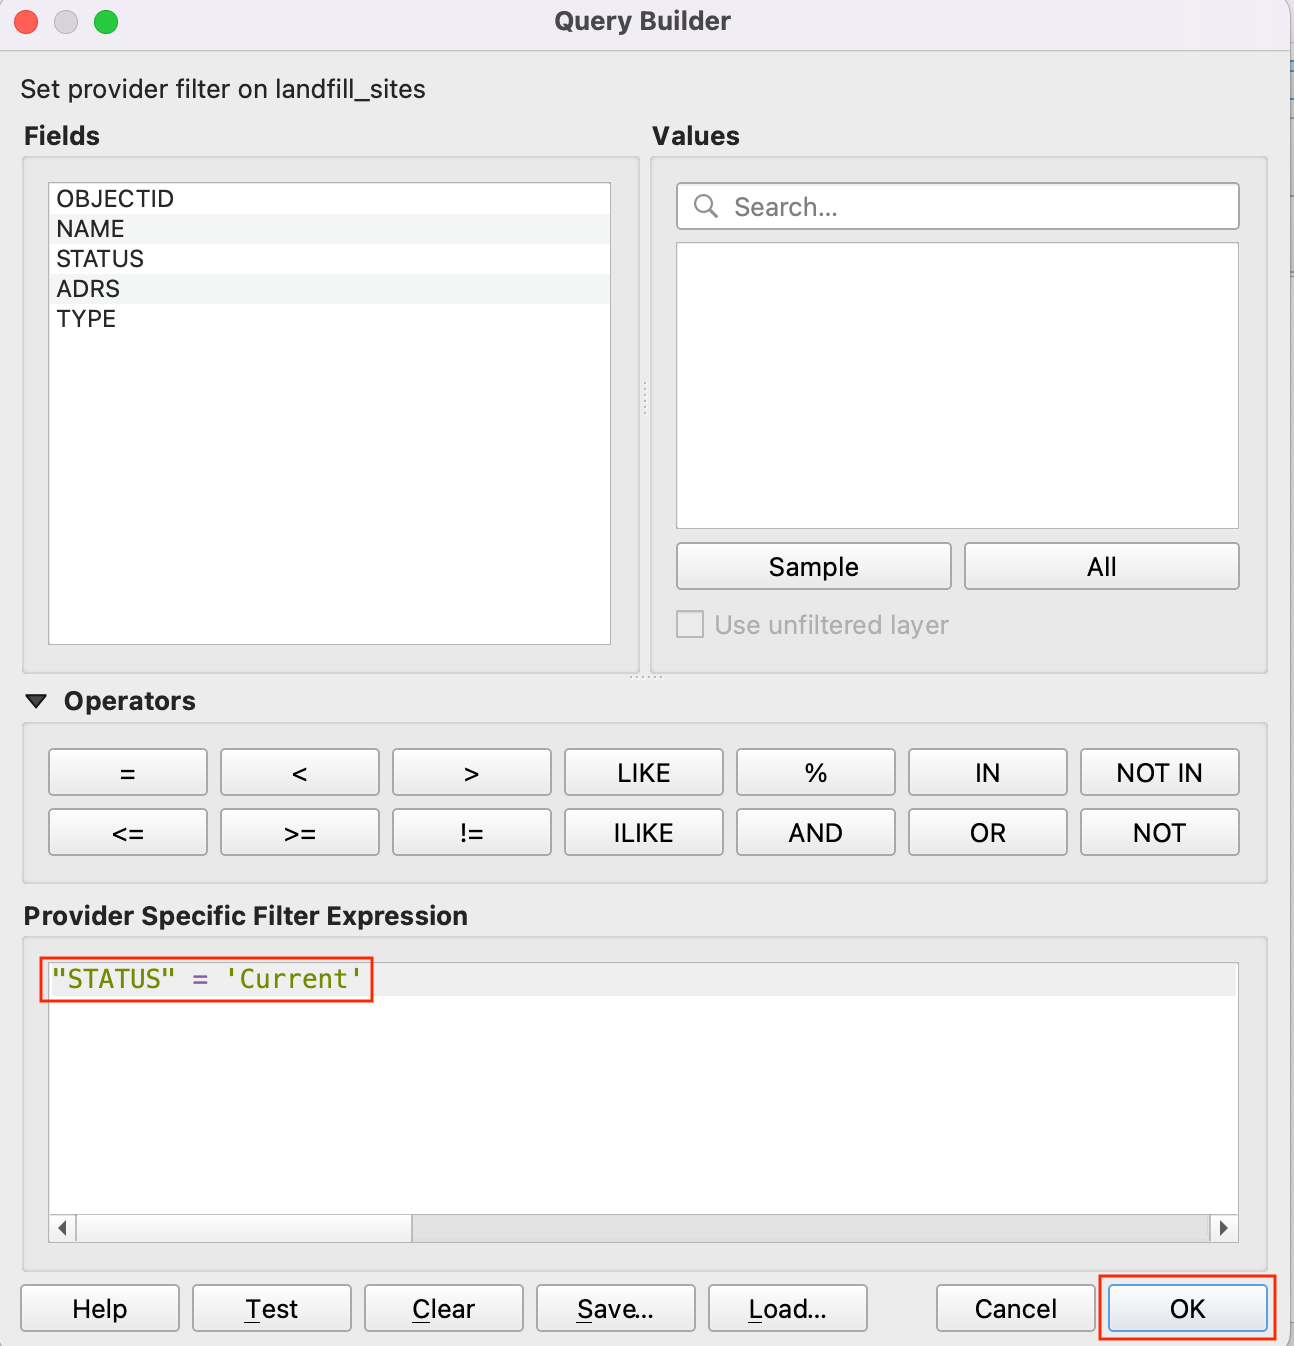Image resolution: width=1294 pixels, height=1346 pixels.
Task: Toggle the Use unfiltered layer checkbox
Action: pos(690,624)
